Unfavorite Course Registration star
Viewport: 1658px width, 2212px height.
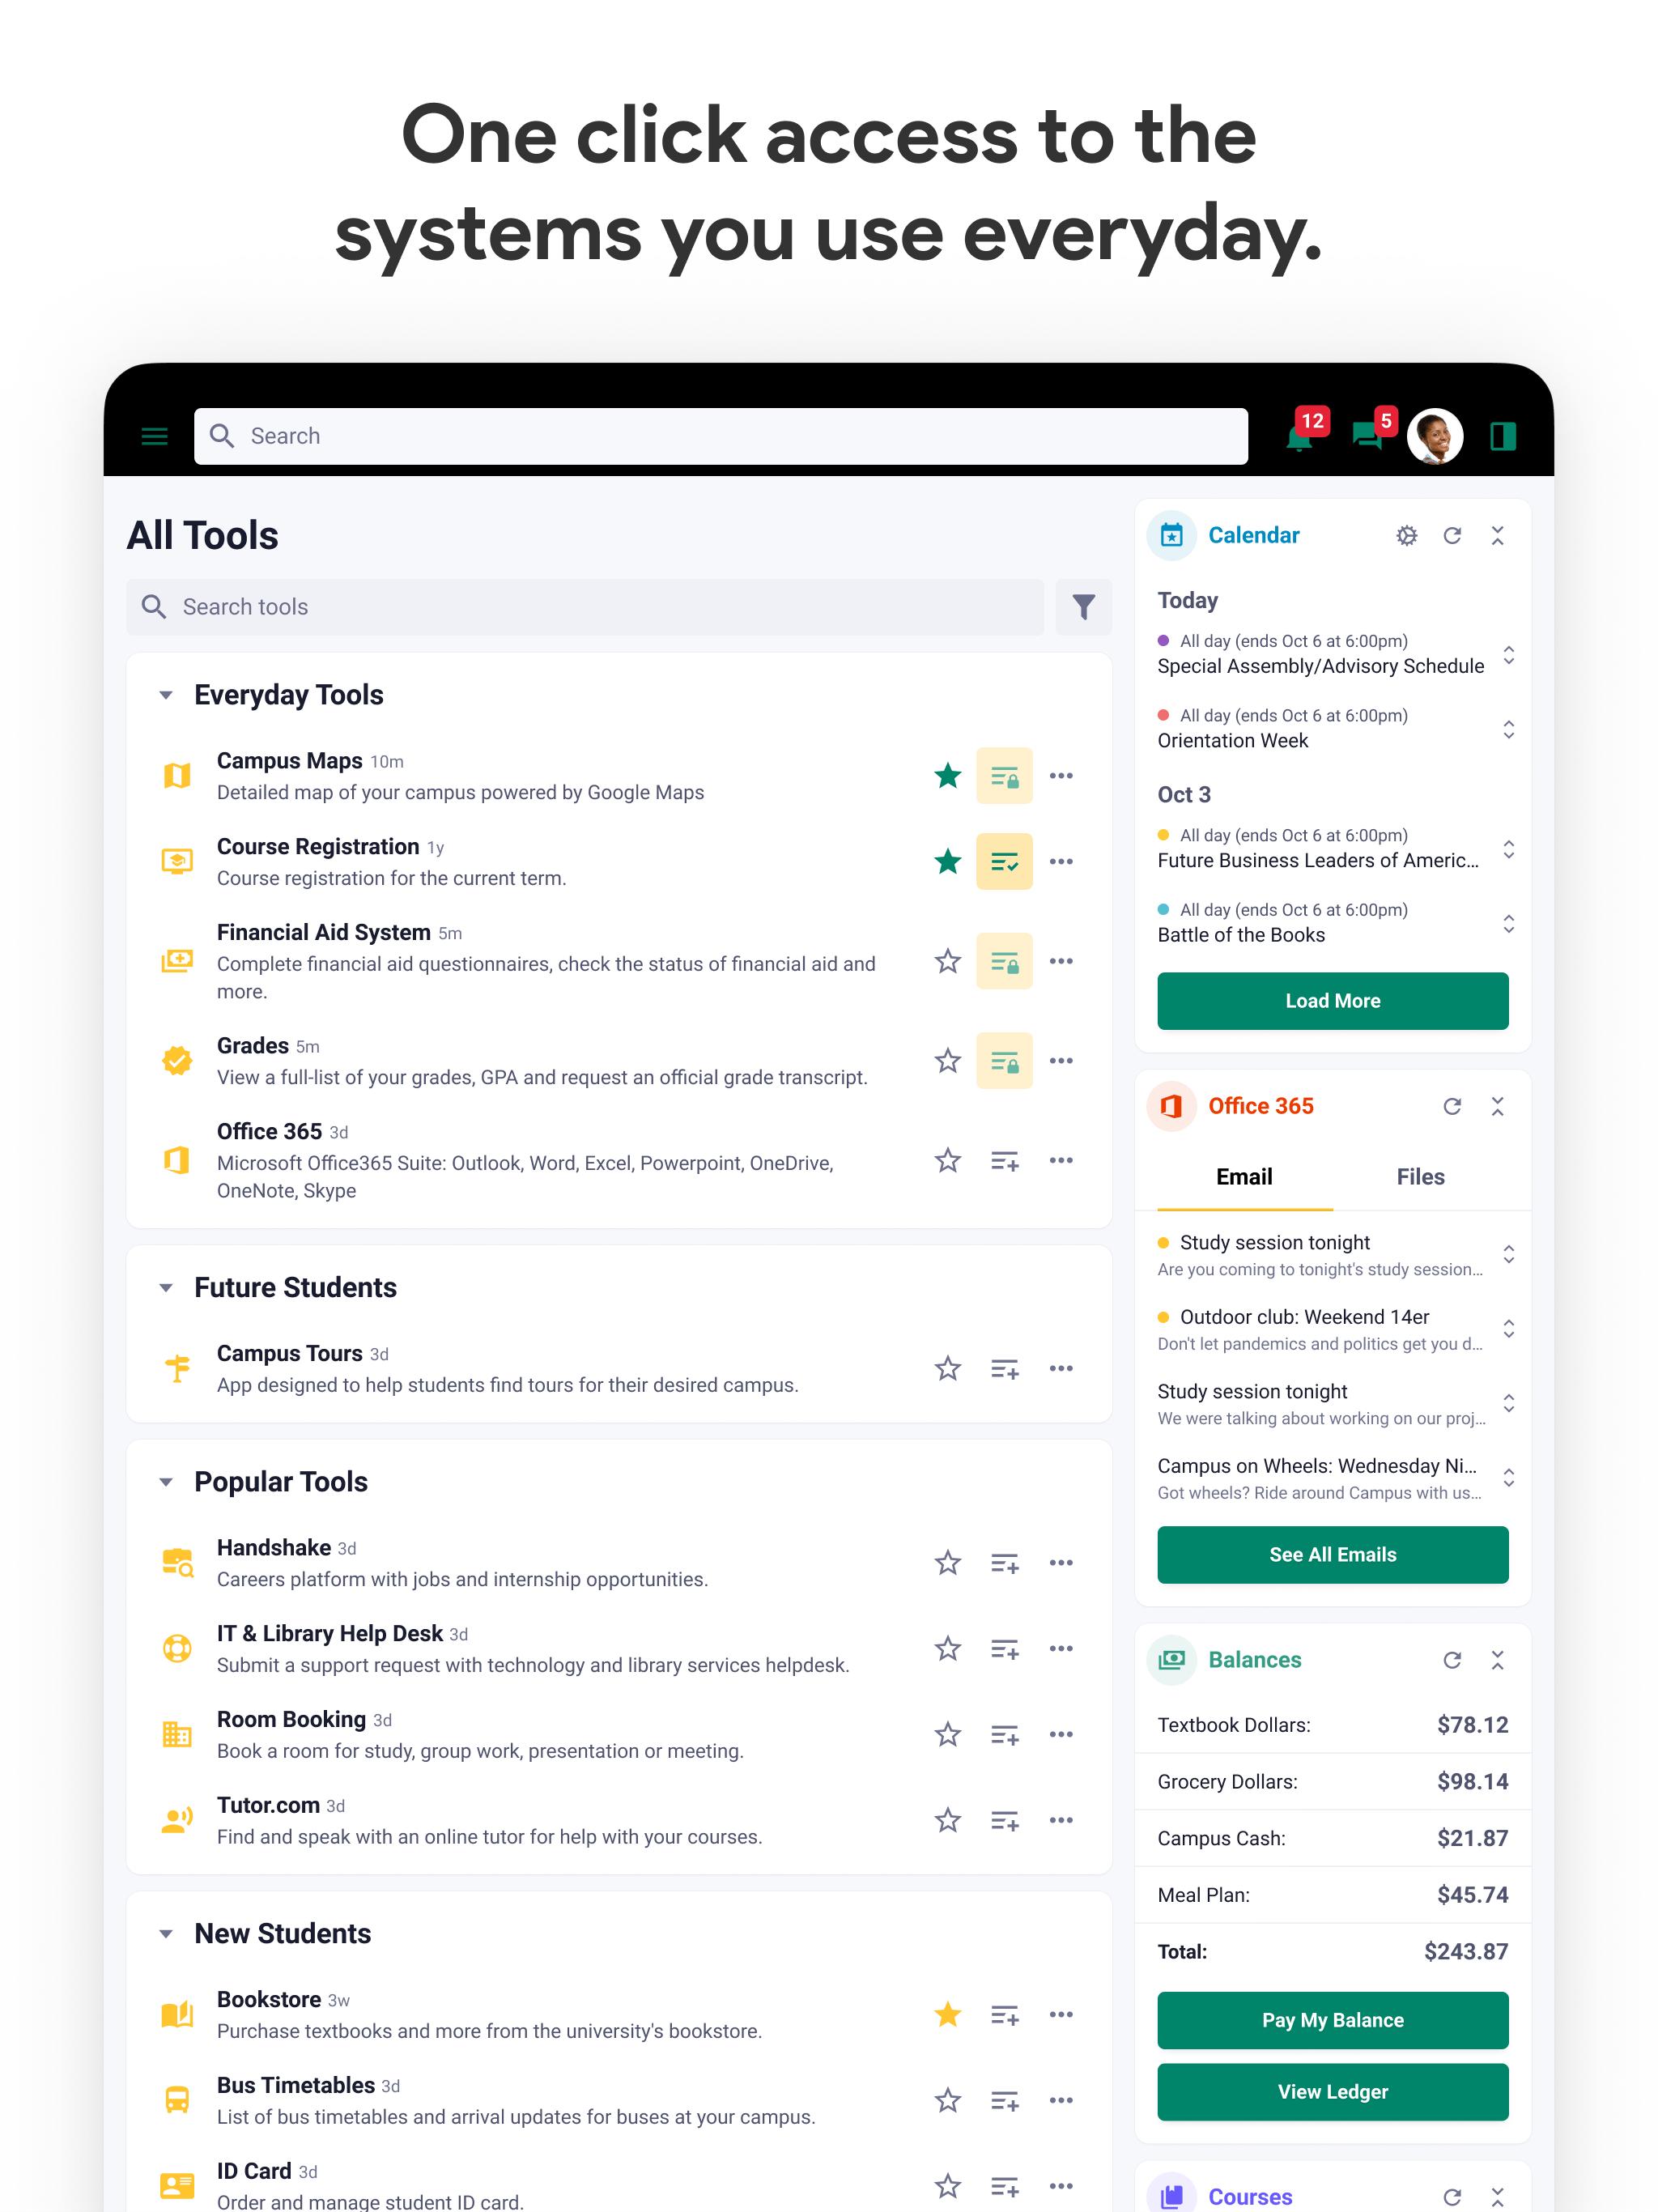coord(947,861)
